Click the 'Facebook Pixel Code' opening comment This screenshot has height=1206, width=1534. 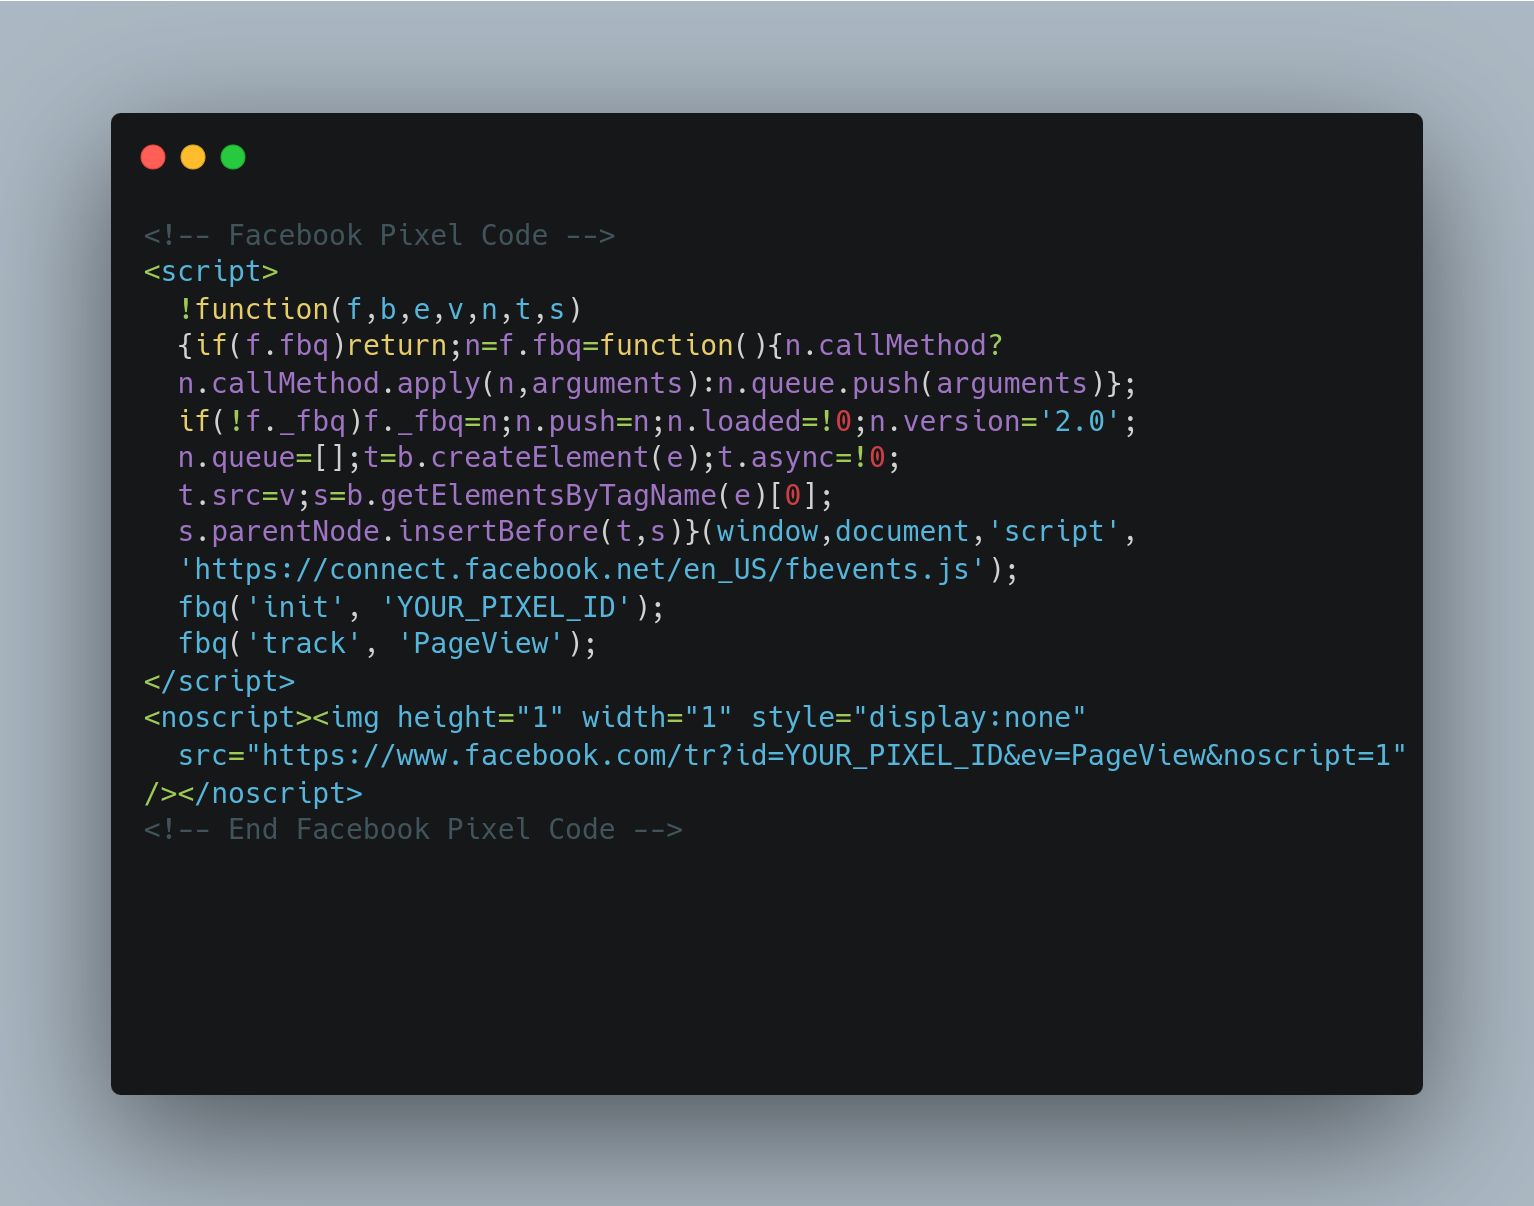tap(379, 235)
